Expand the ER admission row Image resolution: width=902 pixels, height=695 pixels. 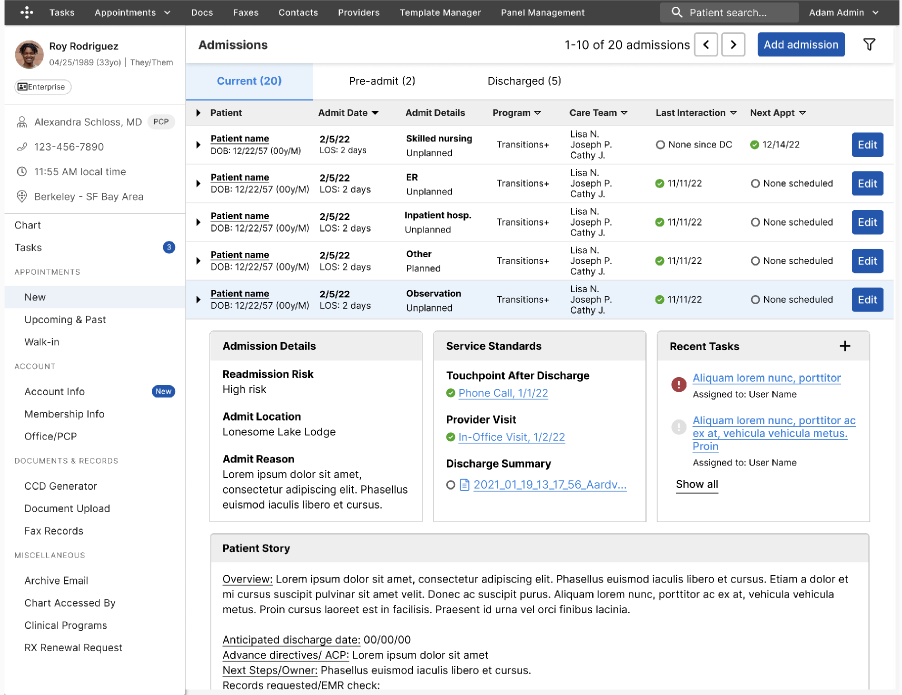pos(198,184)
